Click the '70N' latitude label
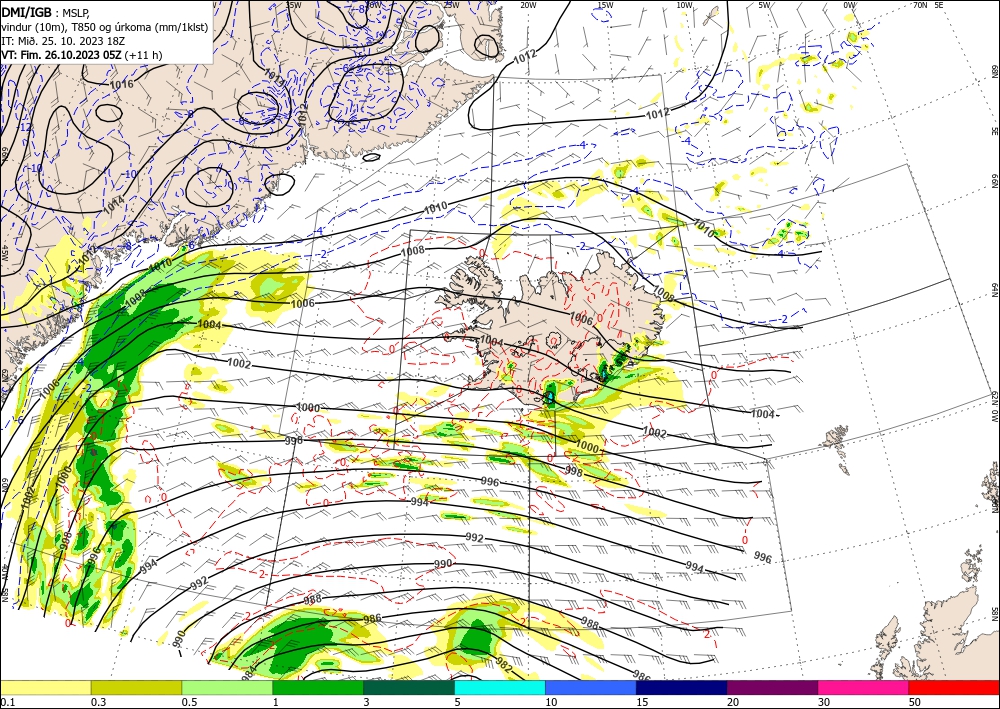The height and width of the screenshot is (709, 1000). tap(920, 4)
